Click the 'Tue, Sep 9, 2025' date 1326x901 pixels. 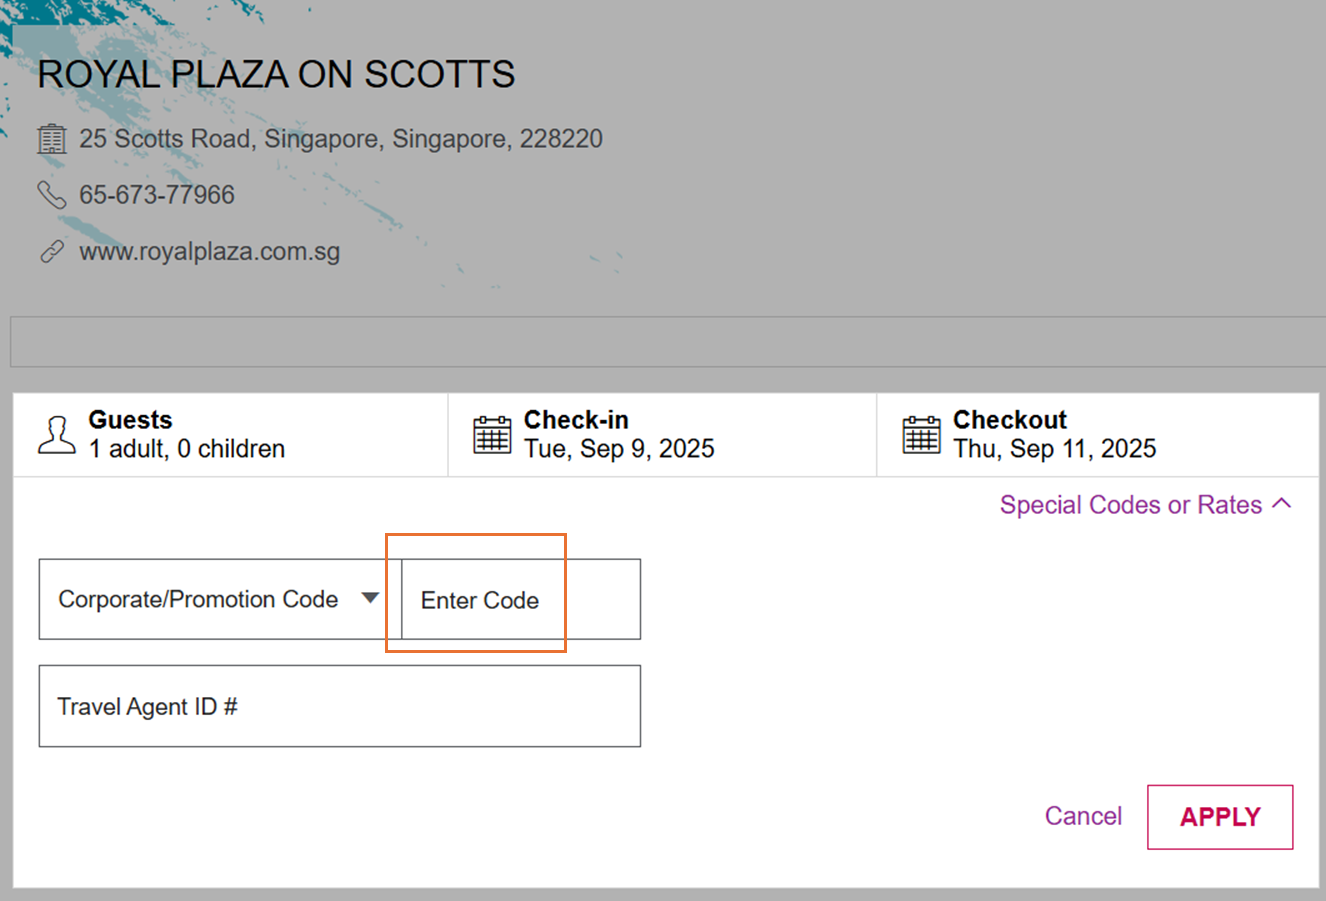coord(619,449)
